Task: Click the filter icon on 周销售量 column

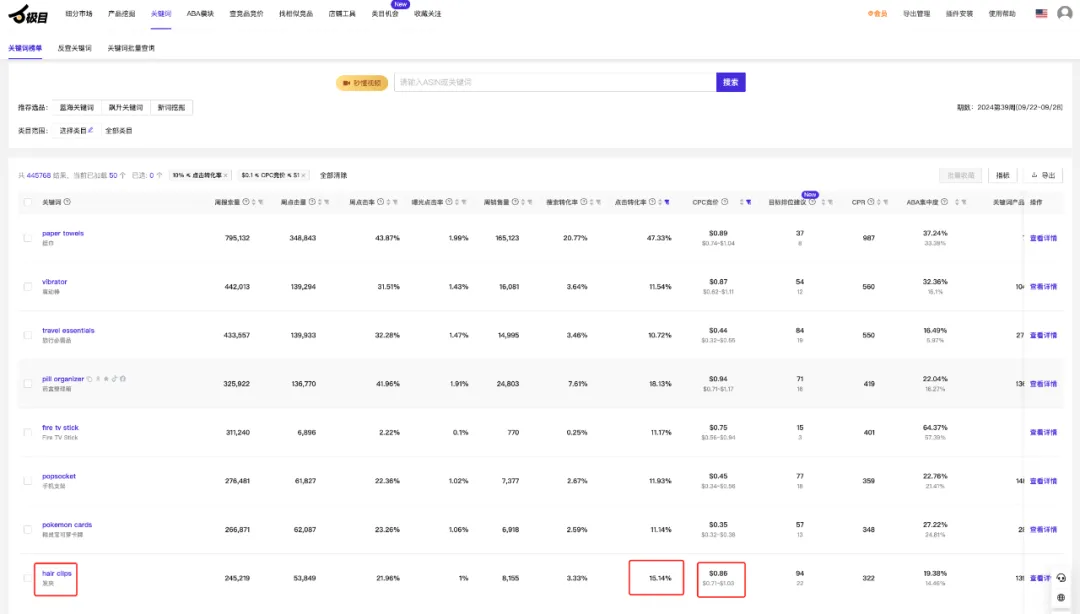Action: (530, 203)
